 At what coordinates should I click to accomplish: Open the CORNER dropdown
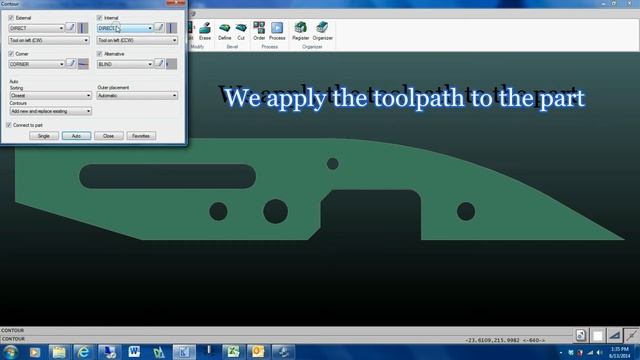tap(37, 64)
